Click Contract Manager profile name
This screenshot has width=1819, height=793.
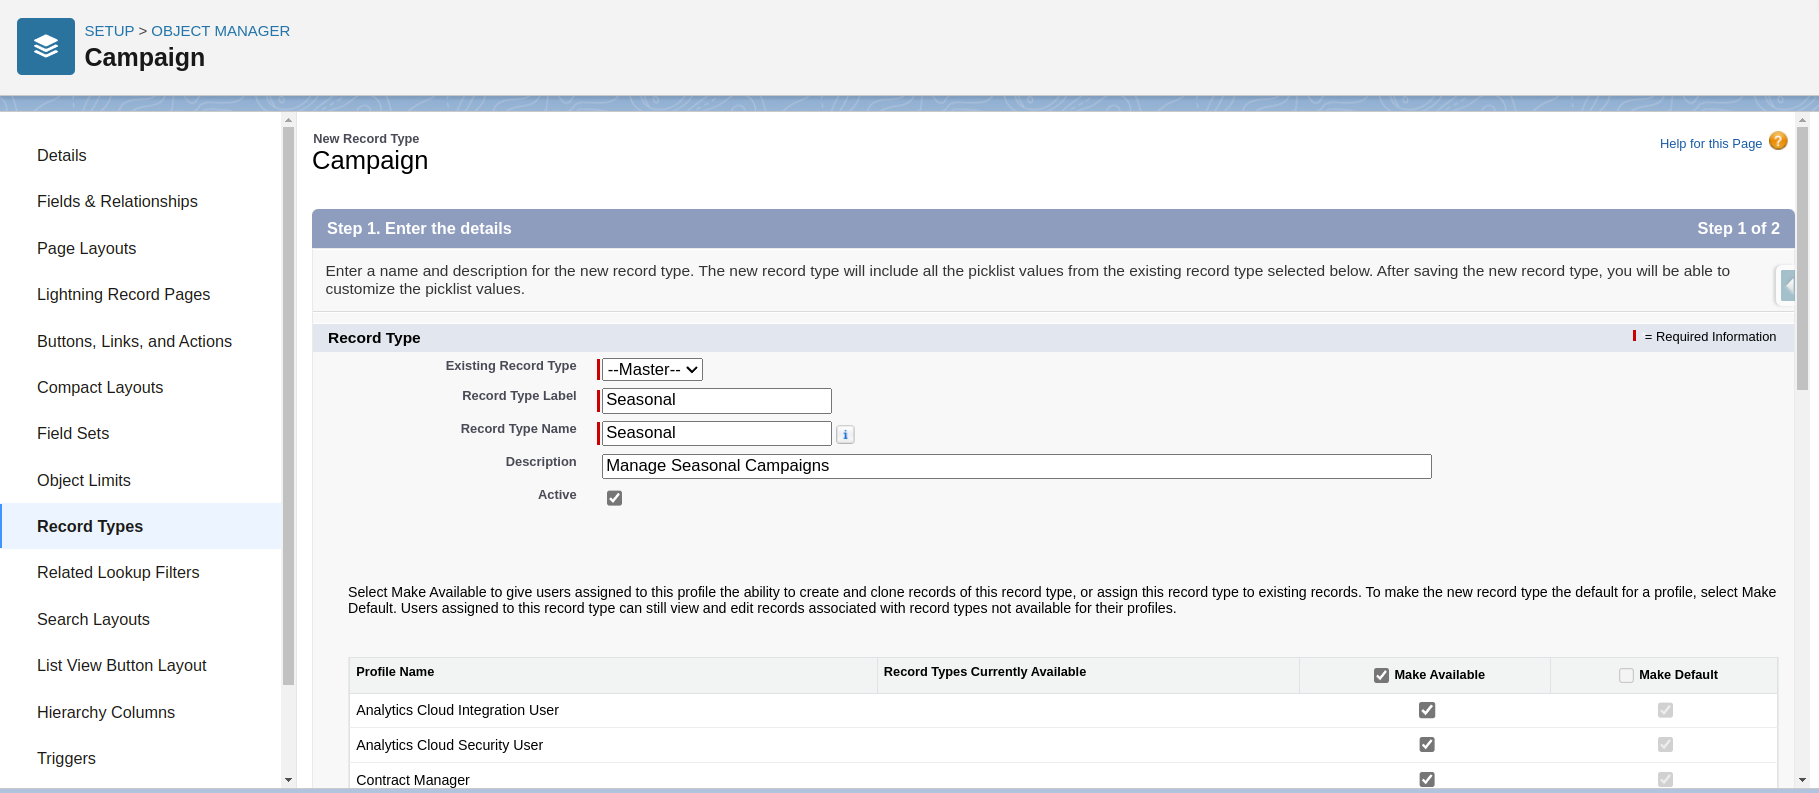pos(413,780)
